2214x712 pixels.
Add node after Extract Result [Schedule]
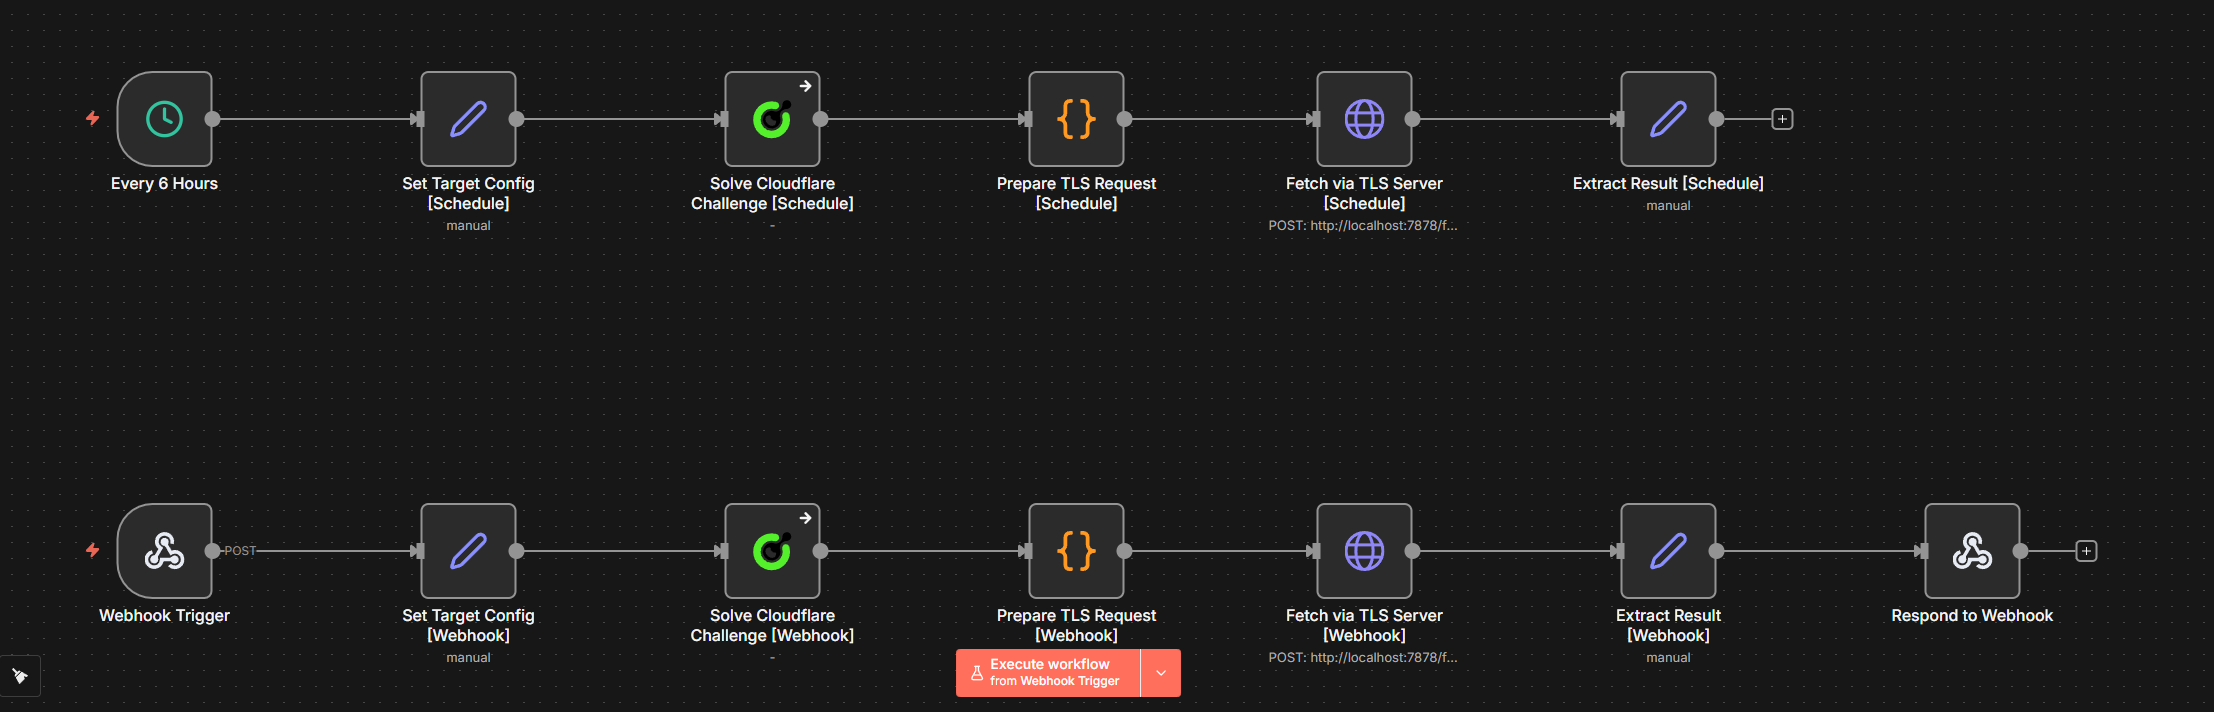[x=1782, y=119]
